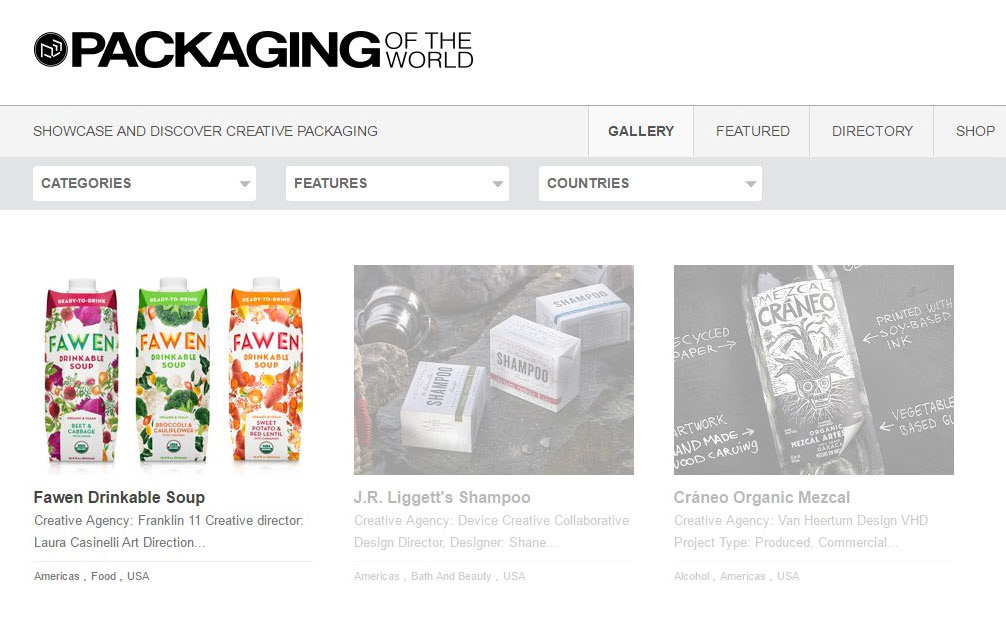Click the PACKAGING wordmark in header
1006x631 pixels.
(x=226, y=49)
